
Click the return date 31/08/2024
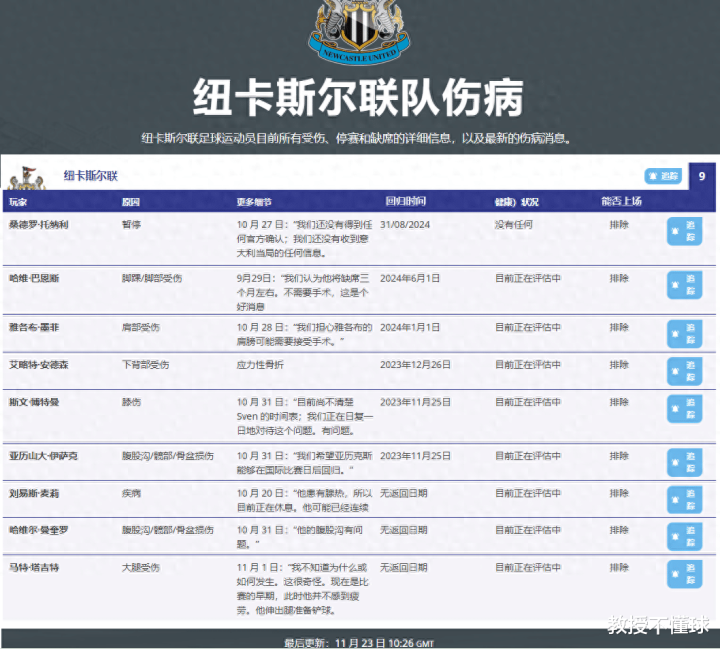tap(405, 225)
